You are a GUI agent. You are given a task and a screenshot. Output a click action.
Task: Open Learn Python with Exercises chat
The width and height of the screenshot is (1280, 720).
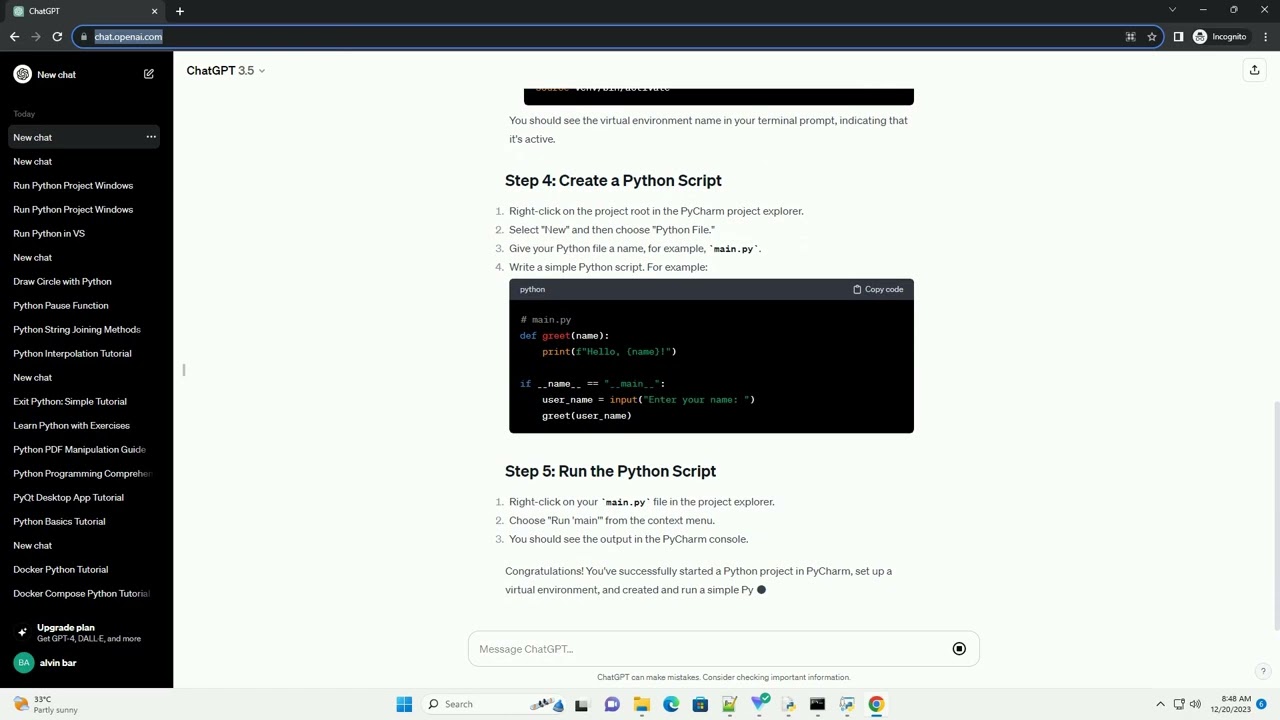pyautogui.click(x=84, y=425)
